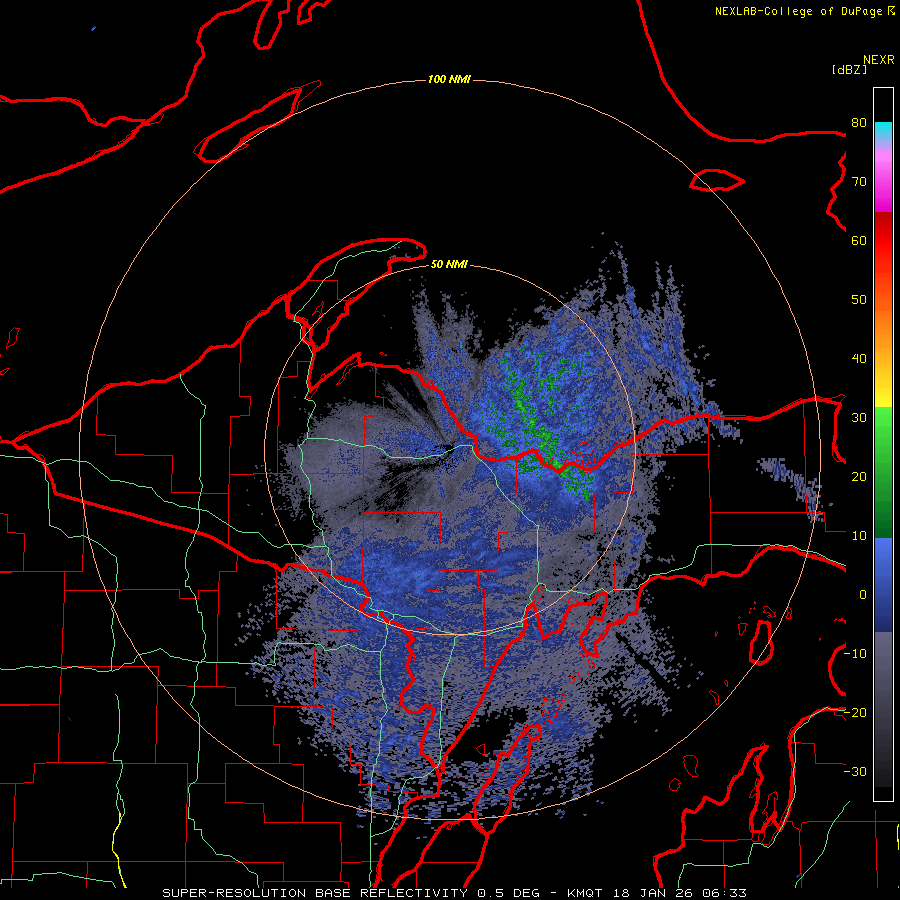Click the 60 value on the dBZ scale
900x900 pixels.
(x=859, y=241)
